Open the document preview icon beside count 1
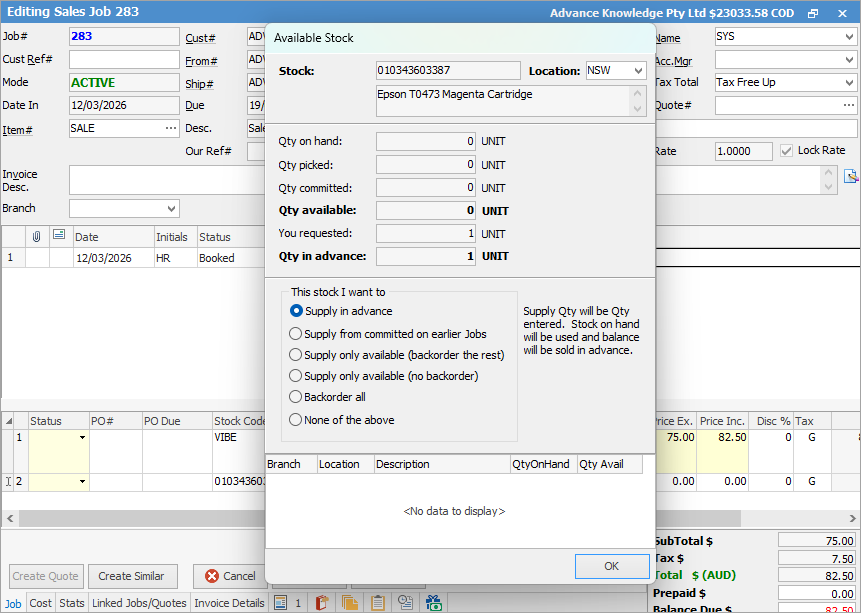Image resolution: width=861 pixels, height=613 pixels. pos(281,603)
